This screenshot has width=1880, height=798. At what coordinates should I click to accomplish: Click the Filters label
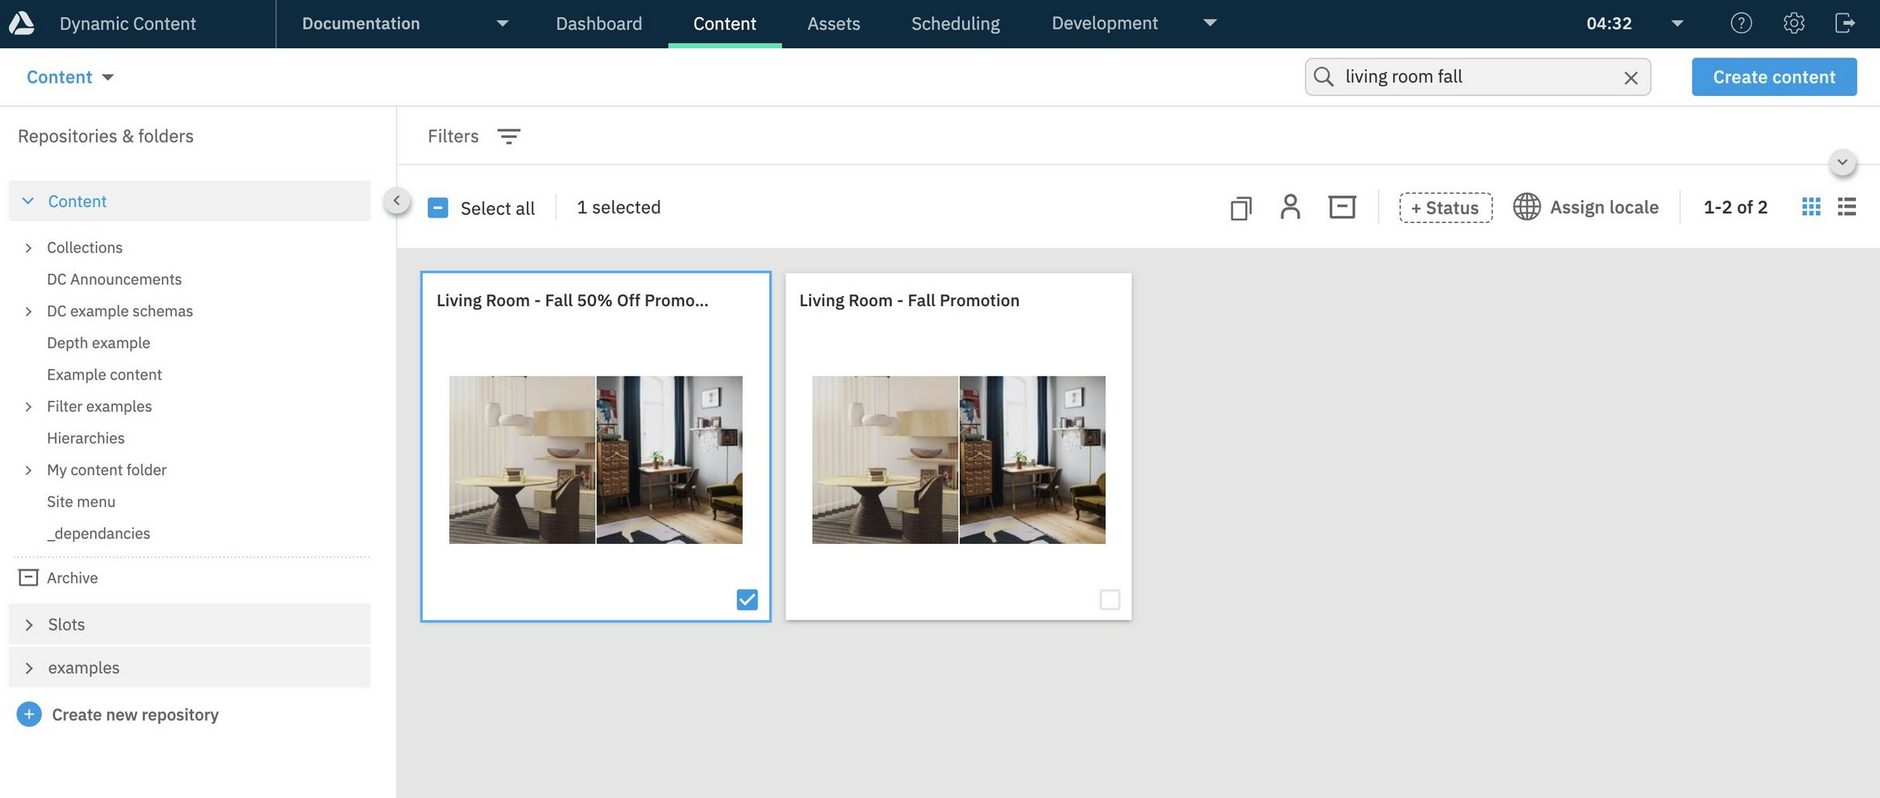[x=453, y=136]
